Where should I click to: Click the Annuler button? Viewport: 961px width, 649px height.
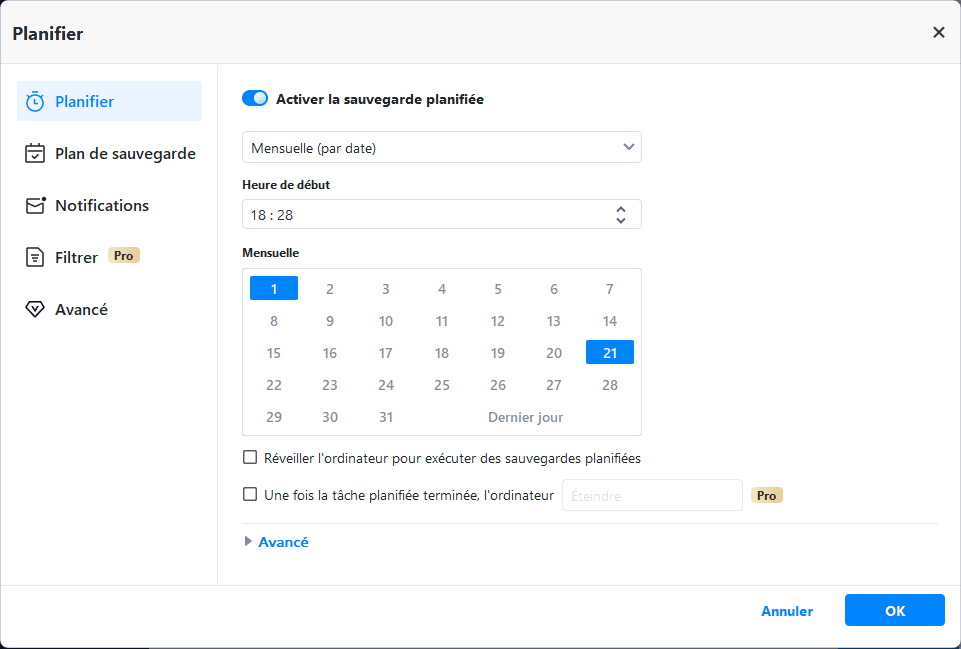[787, 611]
